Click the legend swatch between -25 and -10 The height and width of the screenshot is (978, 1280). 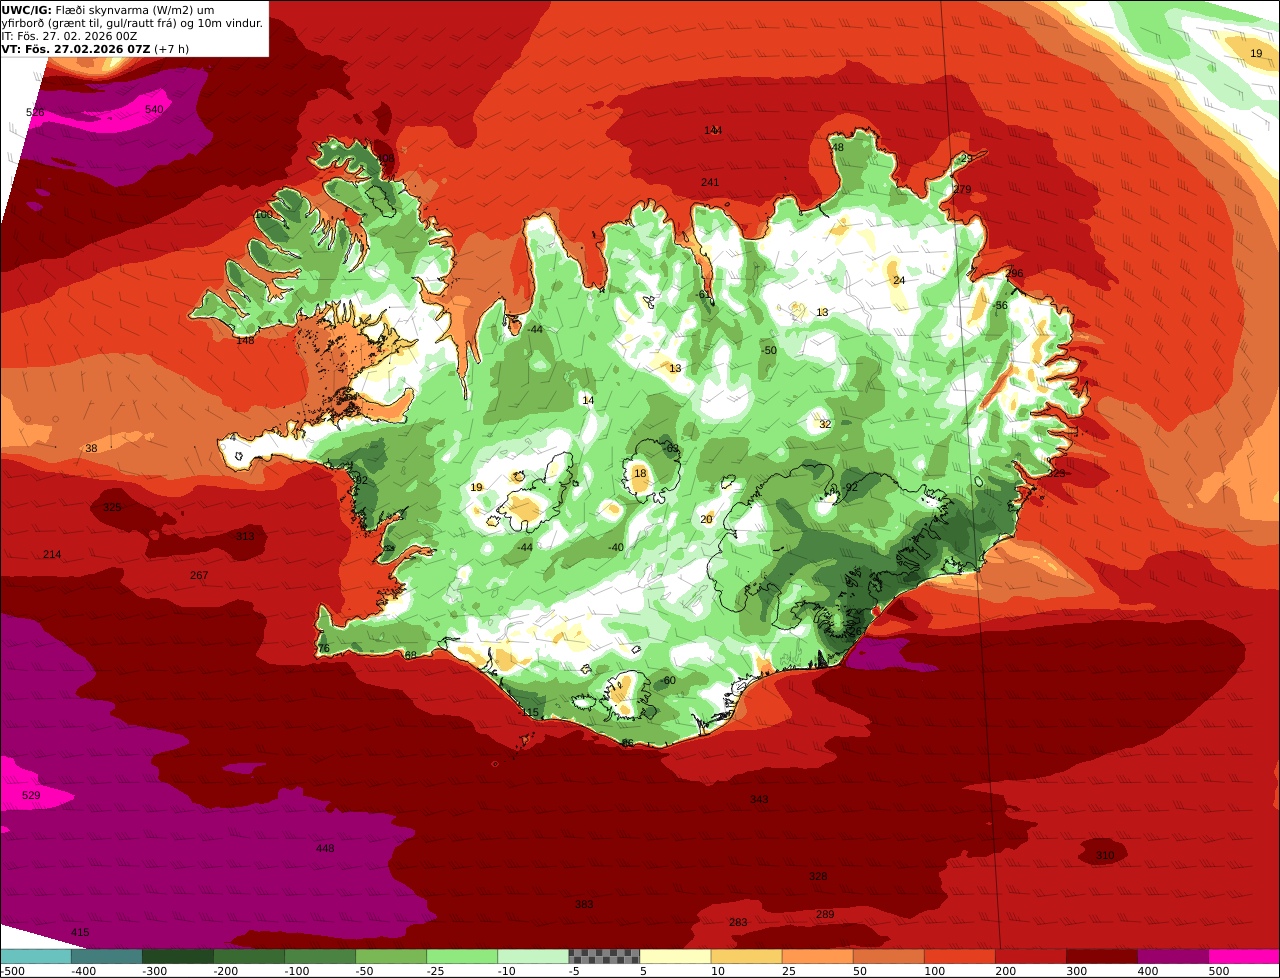(462, 956)
